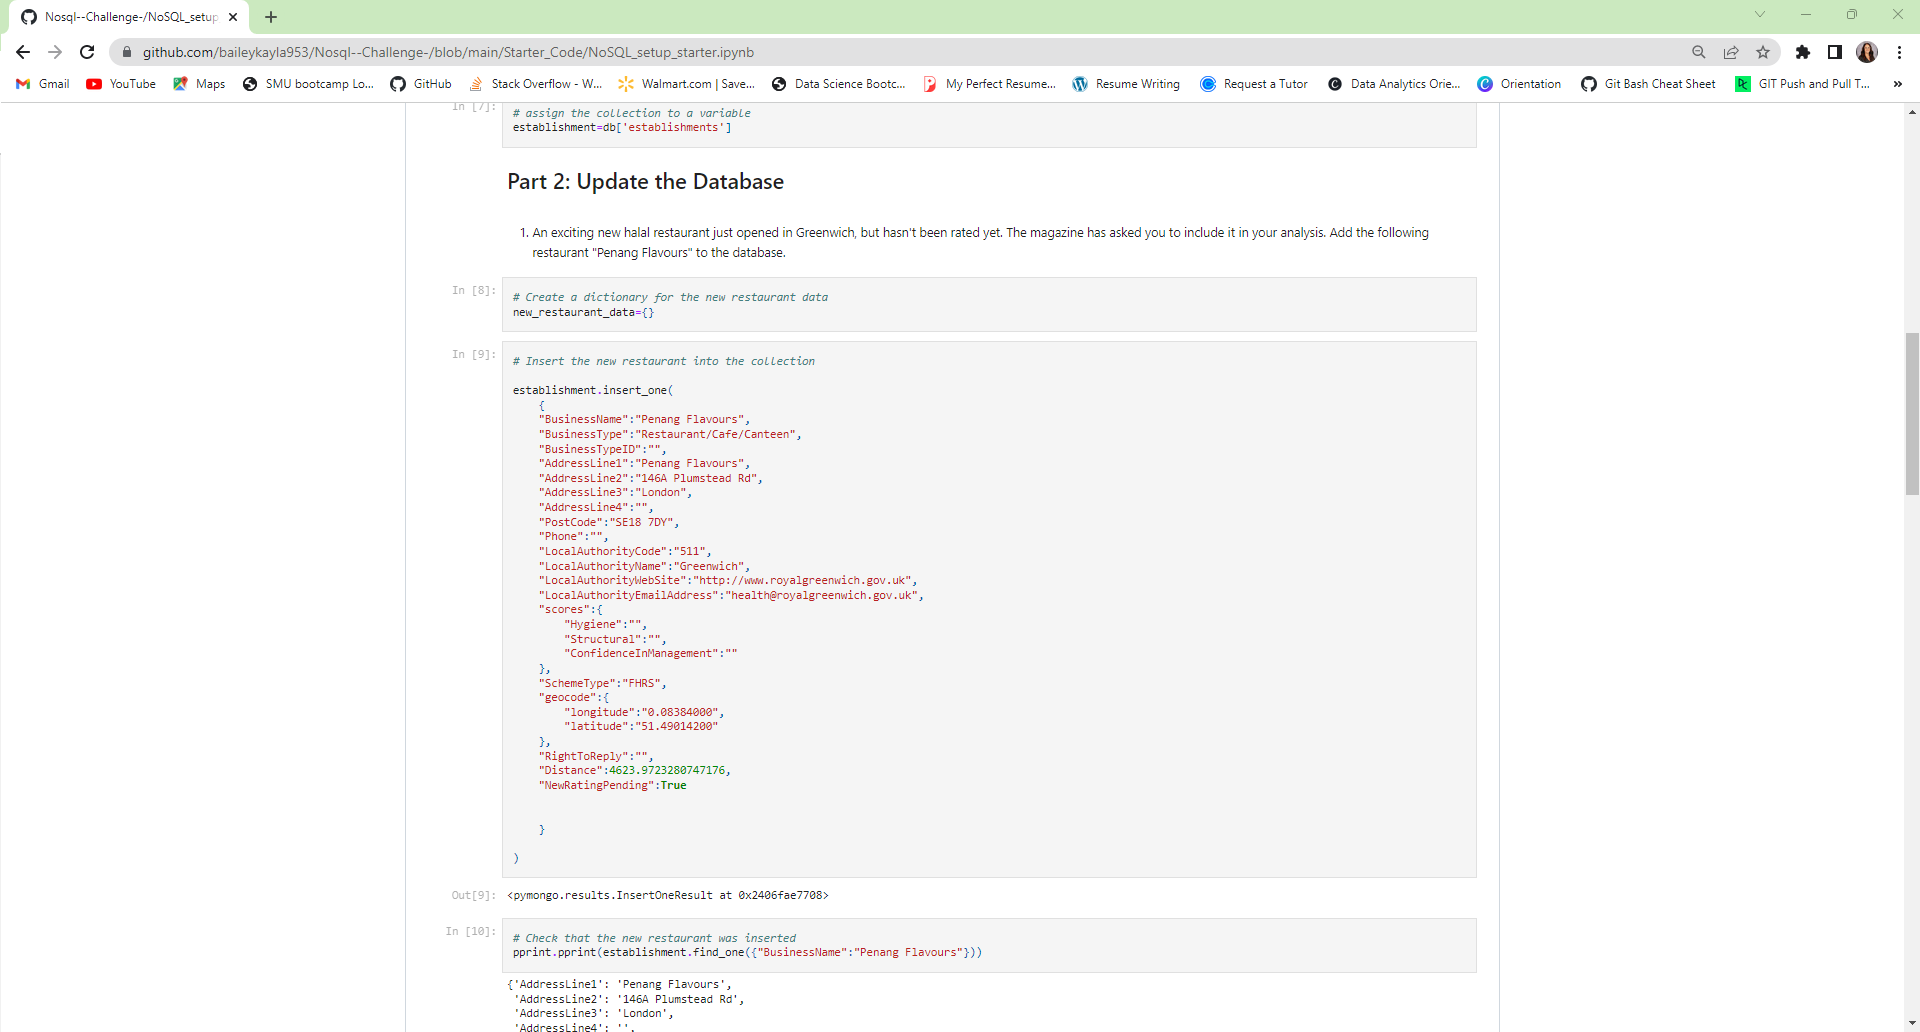
Task: Click the share page icon
Action: coord(1731,52)
